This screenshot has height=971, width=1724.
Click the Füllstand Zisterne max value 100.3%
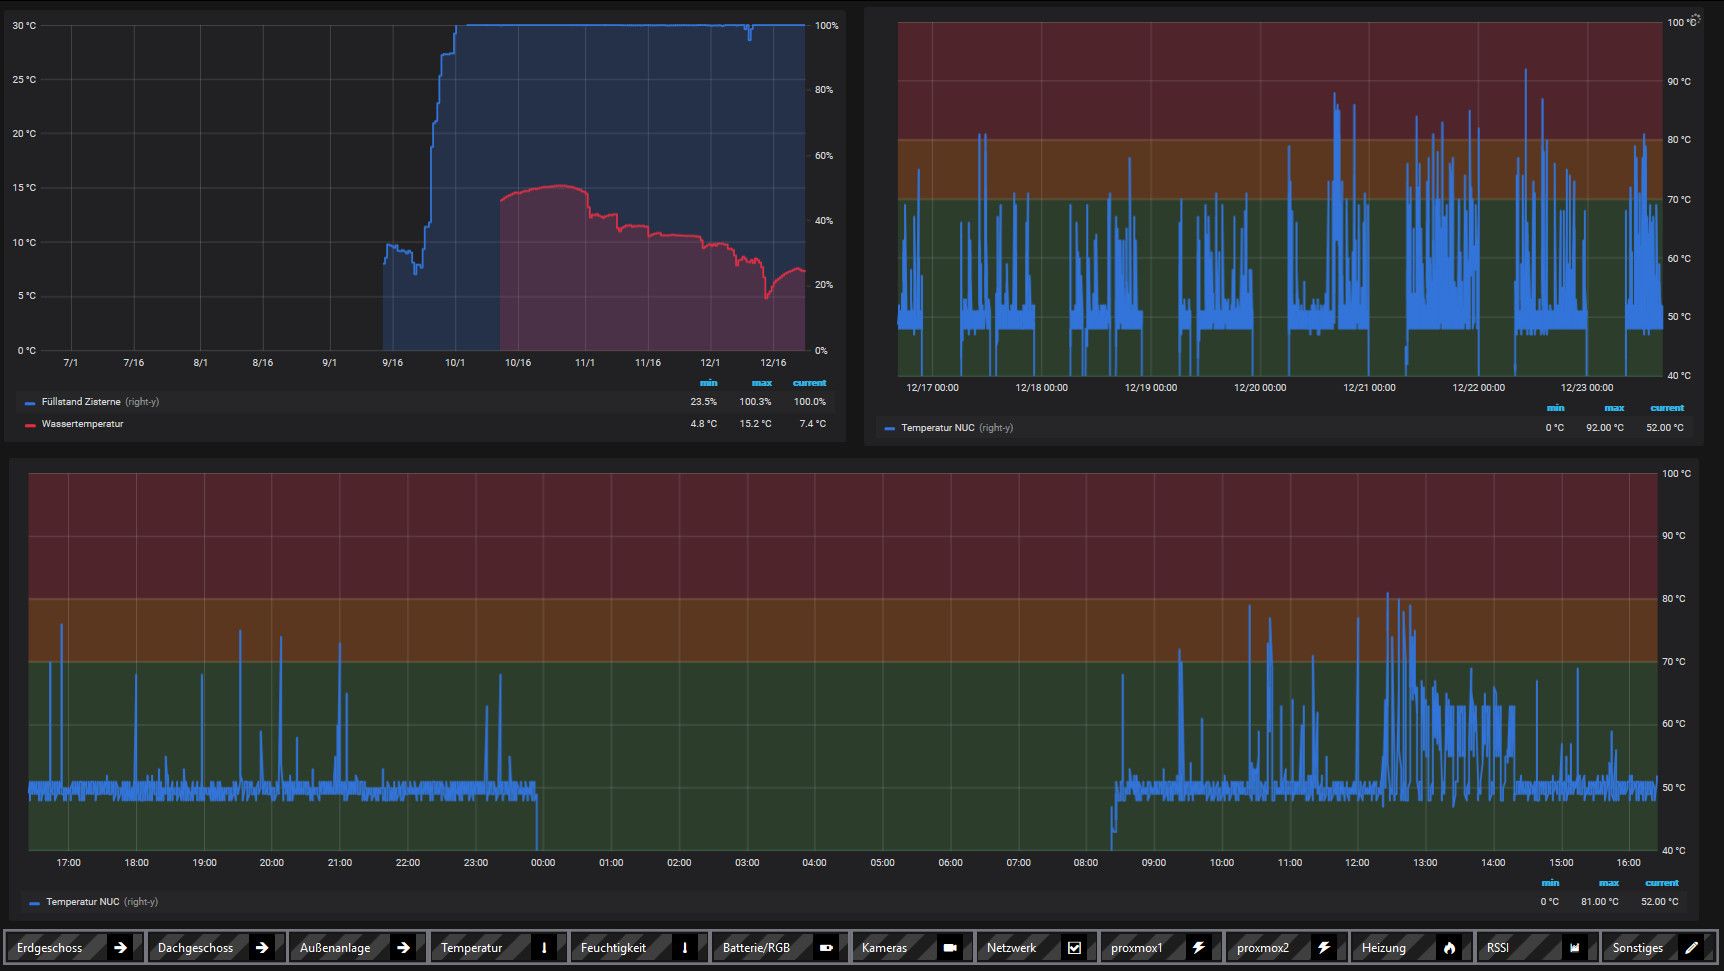point(755,402)
